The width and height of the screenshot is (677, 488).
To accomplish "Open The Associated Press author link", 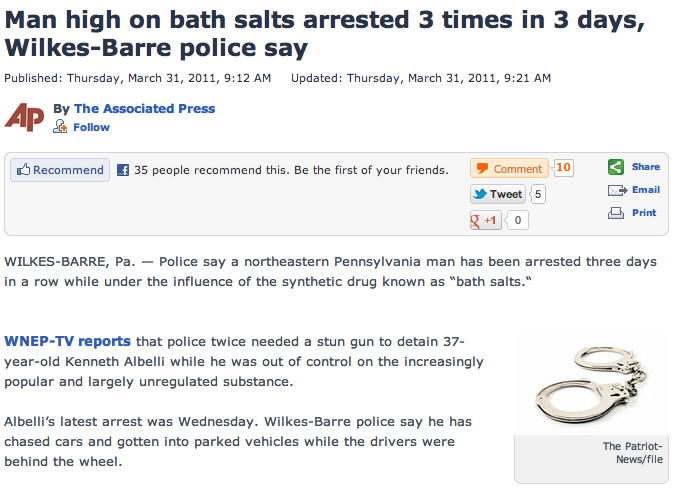I will [x=144, y=108].
